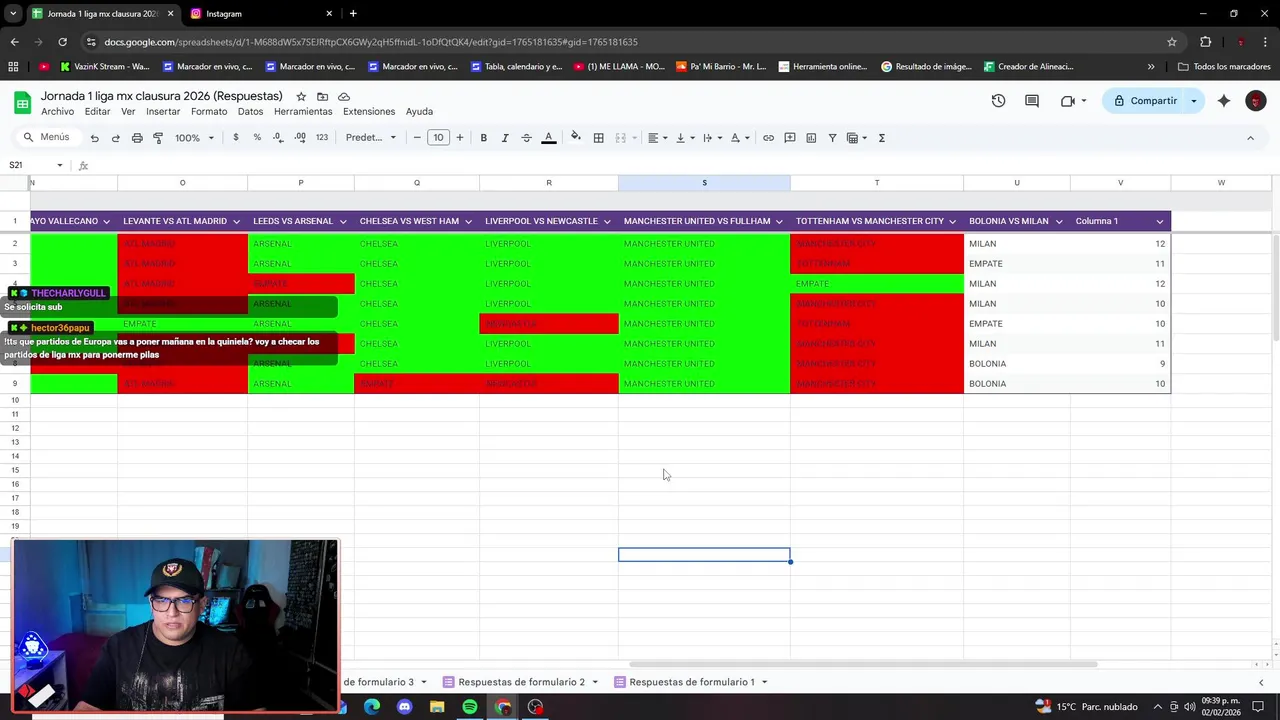Bookmark this page with star
Viewport: 1280px width, 720px height.
(1171, 42)
